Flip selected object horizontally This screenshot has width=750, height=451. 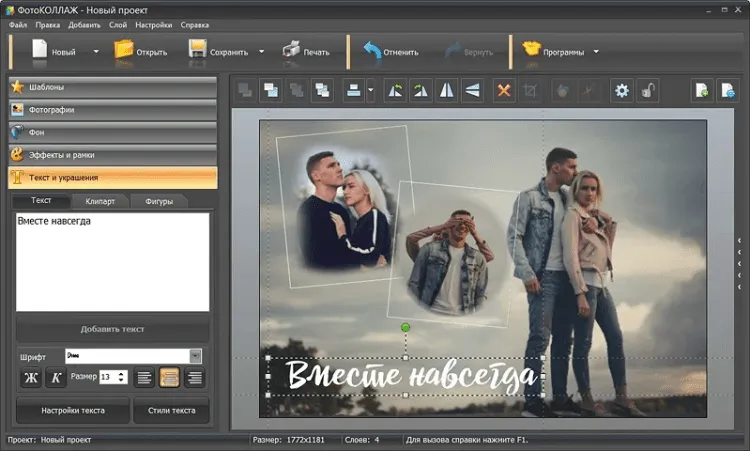(x=446, y=91)
